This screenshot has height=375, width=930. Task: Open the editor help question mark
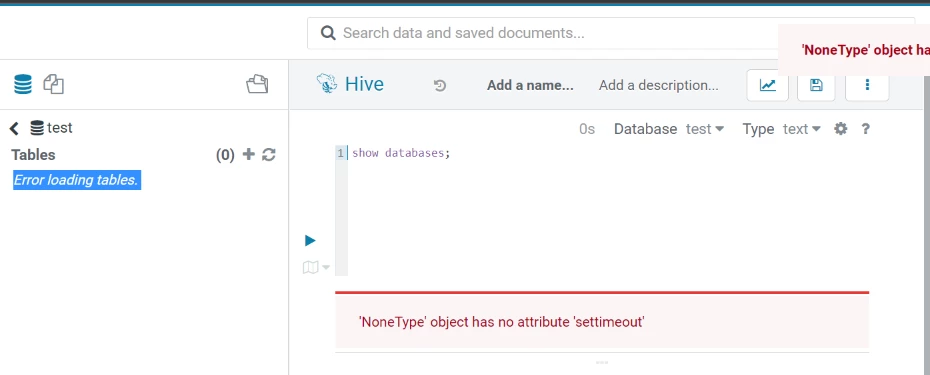[x=865, y=129]
